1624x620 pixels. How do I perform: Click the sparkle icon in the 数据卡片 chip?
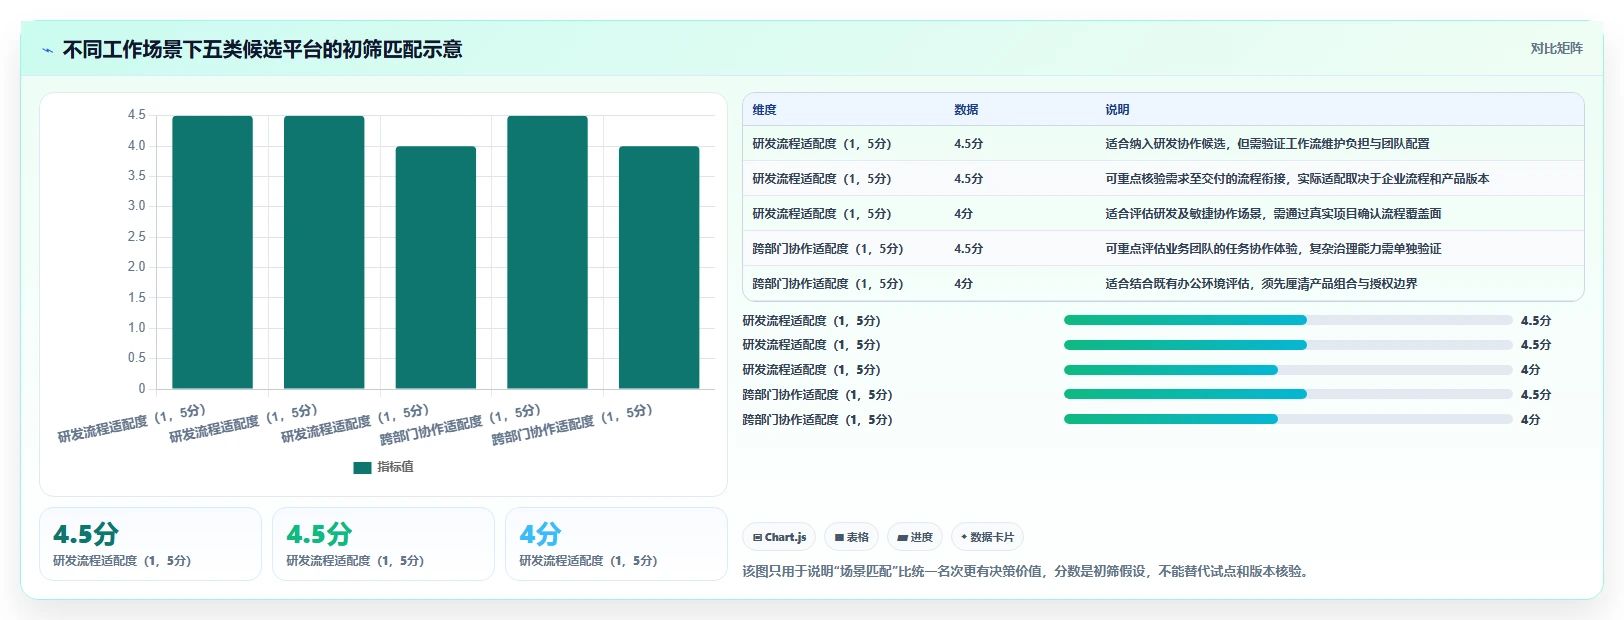point(964,537)
